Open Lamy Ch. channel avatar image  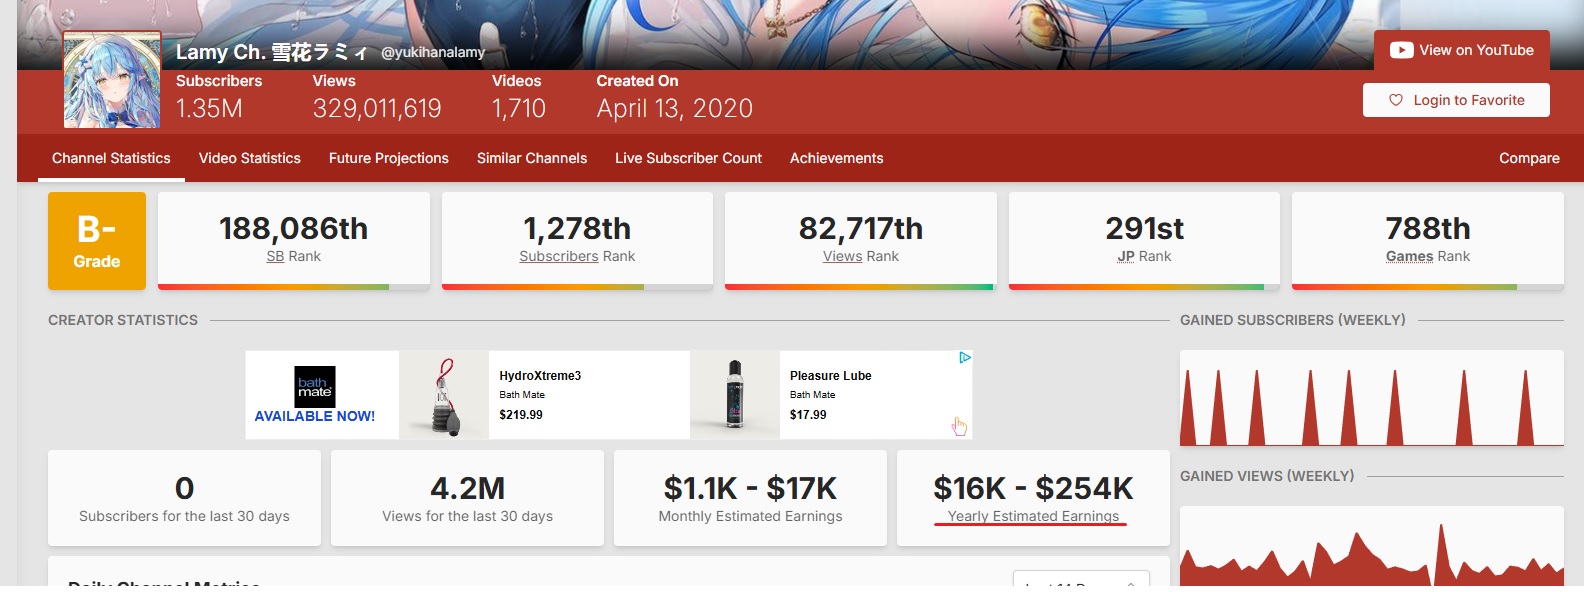click(112, 80)
